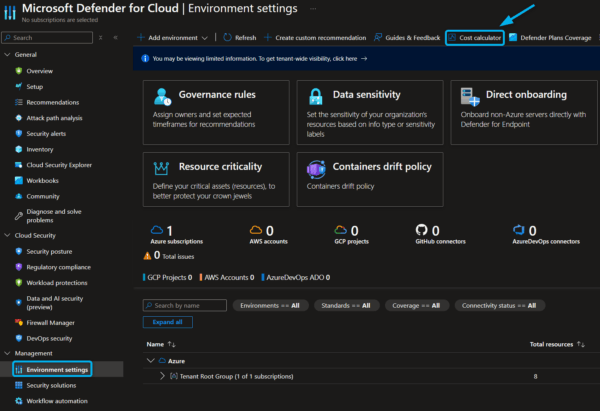The image size is (600, 411).
Task: Open DevOps security icon
Action: [18, 338]
